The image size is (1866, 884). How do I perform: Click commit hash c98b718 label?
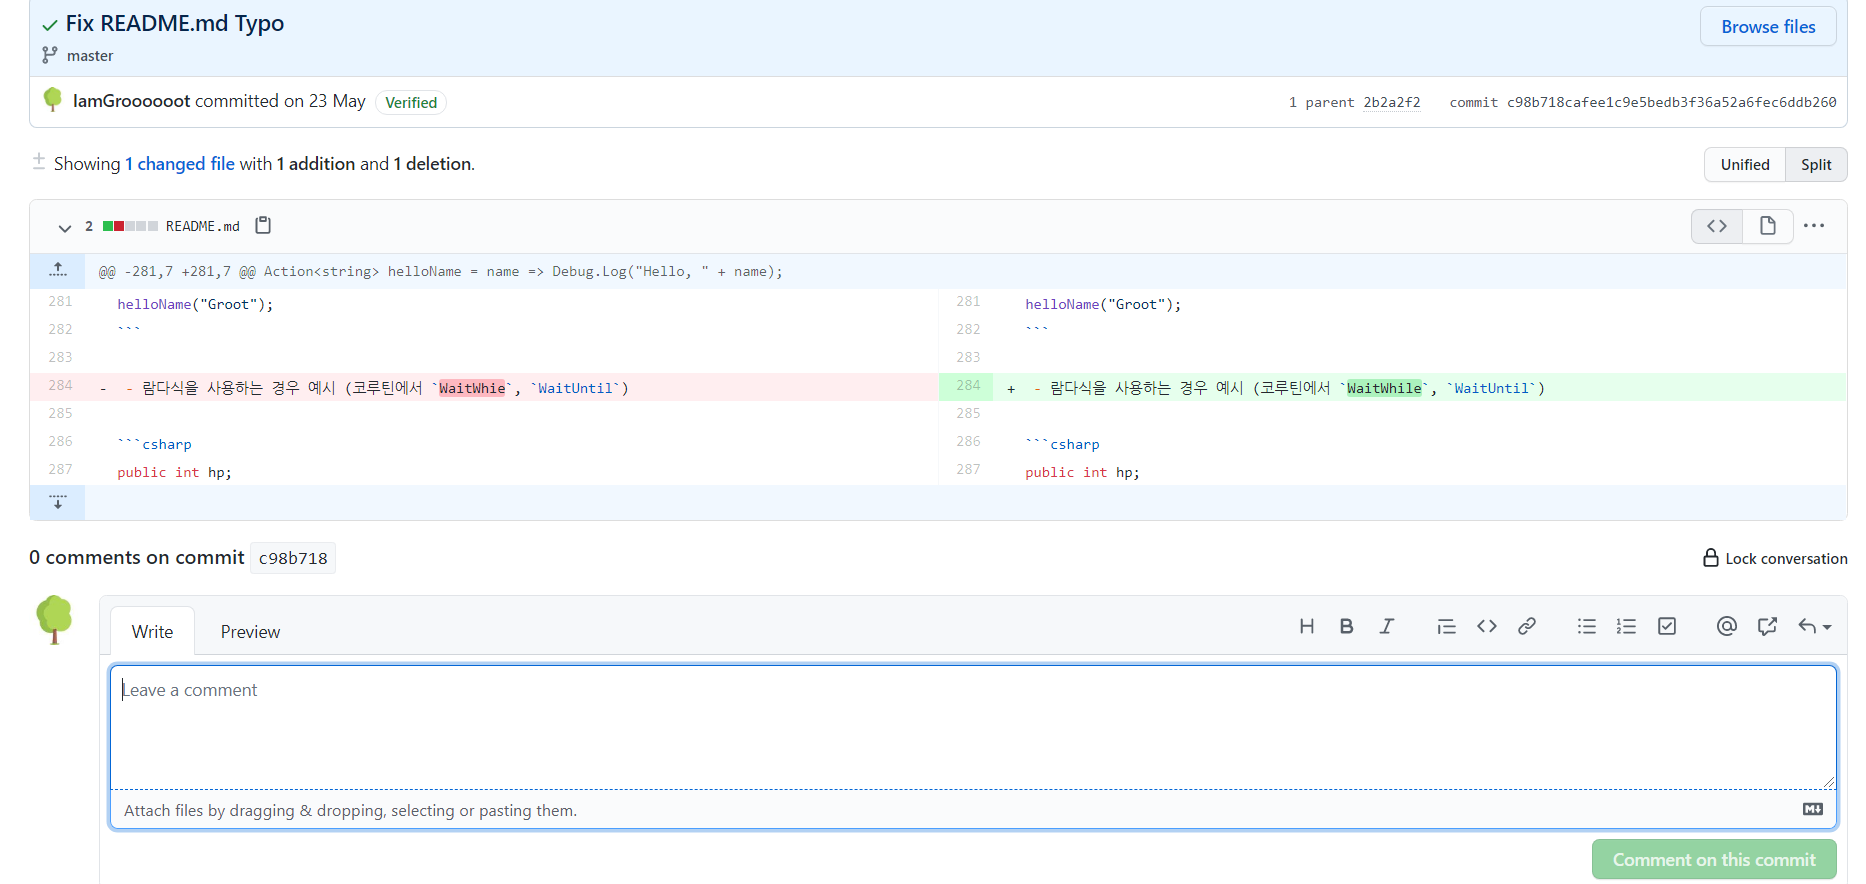[x=293, y=558]
